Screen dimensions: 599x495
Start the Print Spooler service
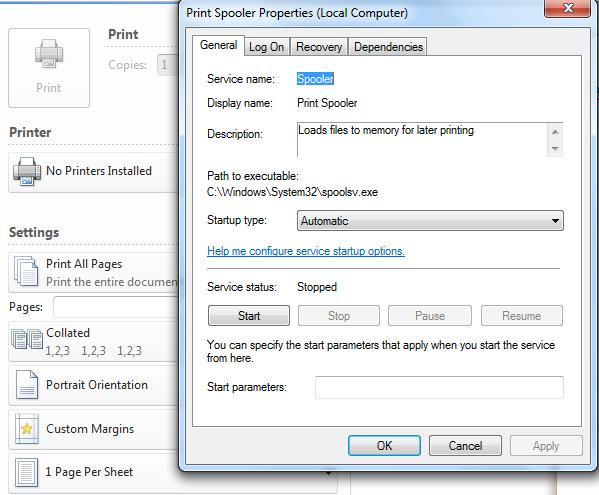click(x=249, y=316)
